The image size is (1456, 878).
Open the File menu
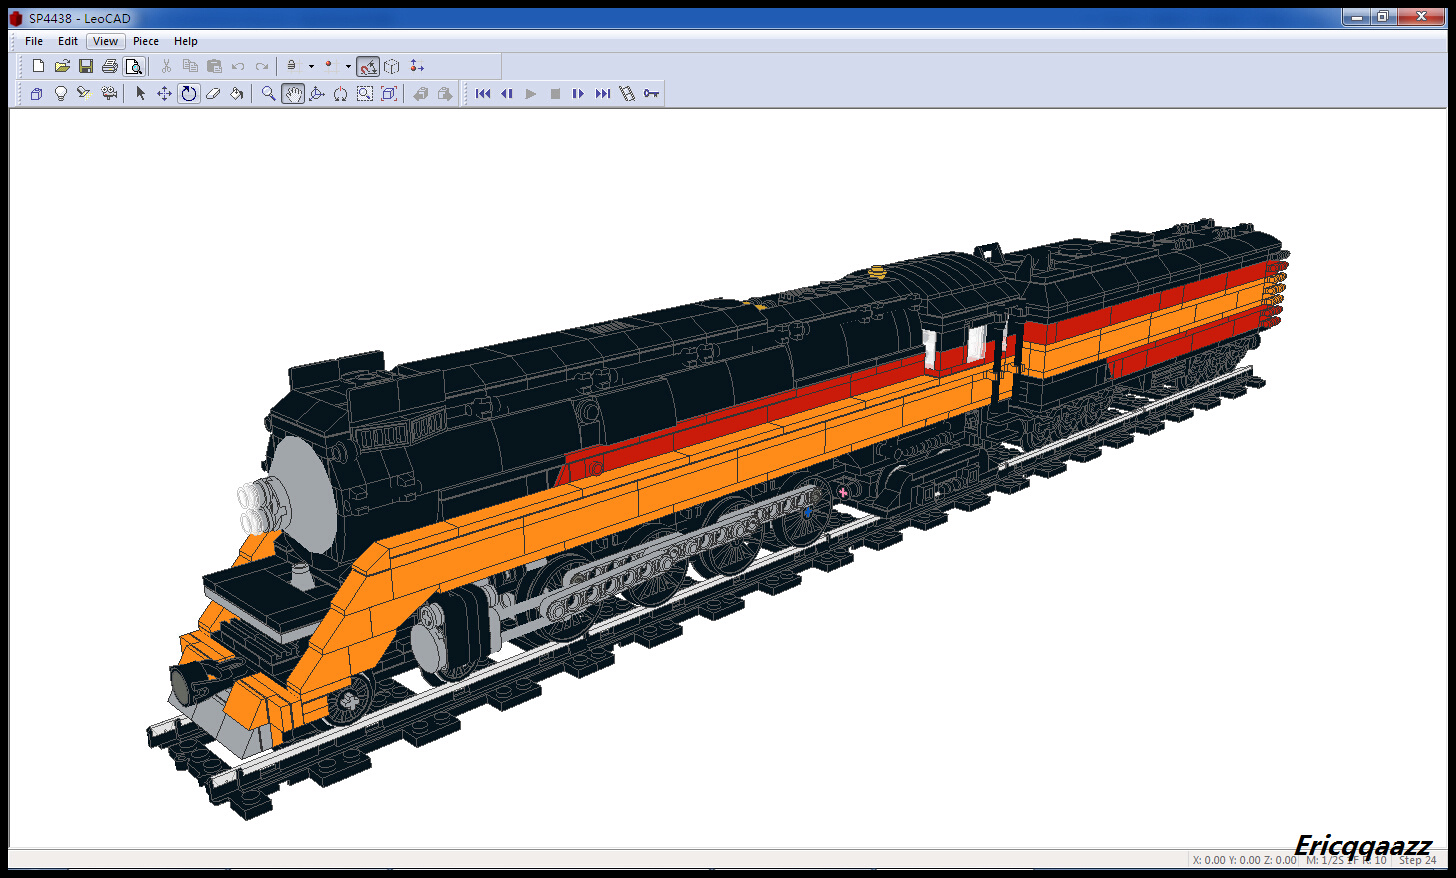pos(34,41)
